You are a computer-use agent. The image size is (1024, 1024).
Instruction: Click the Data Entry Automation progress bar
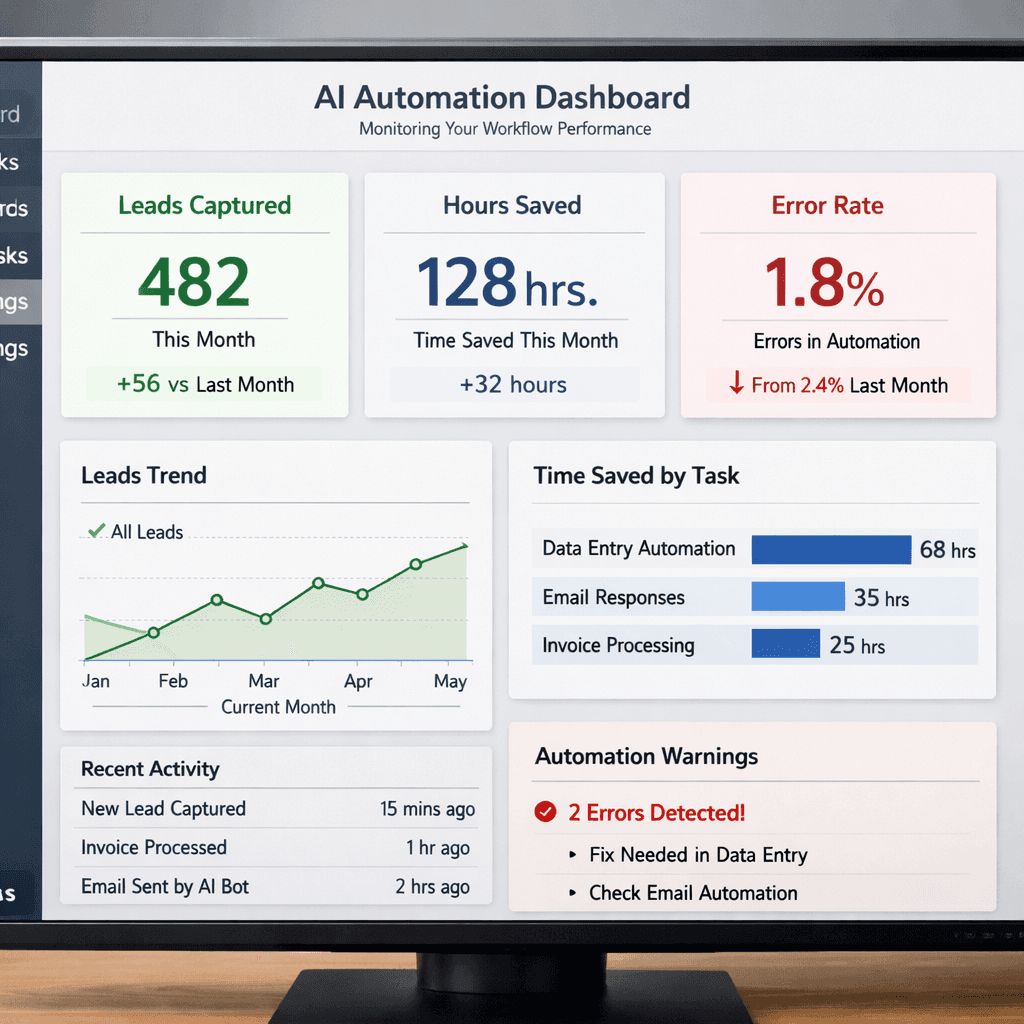click(831, 549)
